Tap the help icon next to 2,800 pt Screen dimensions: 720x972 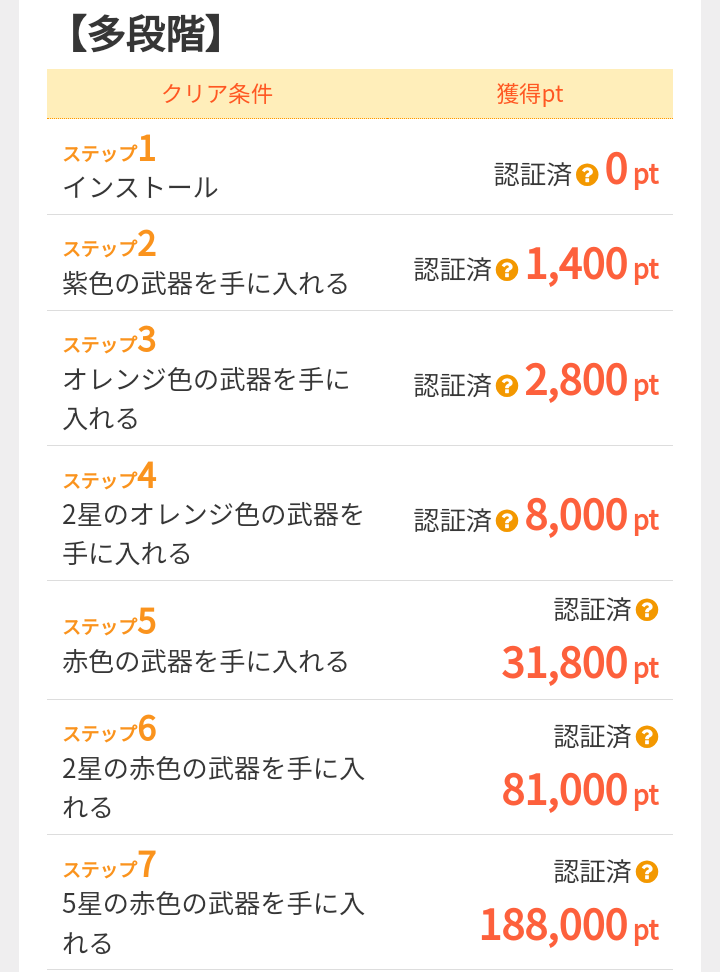[507, 386]
